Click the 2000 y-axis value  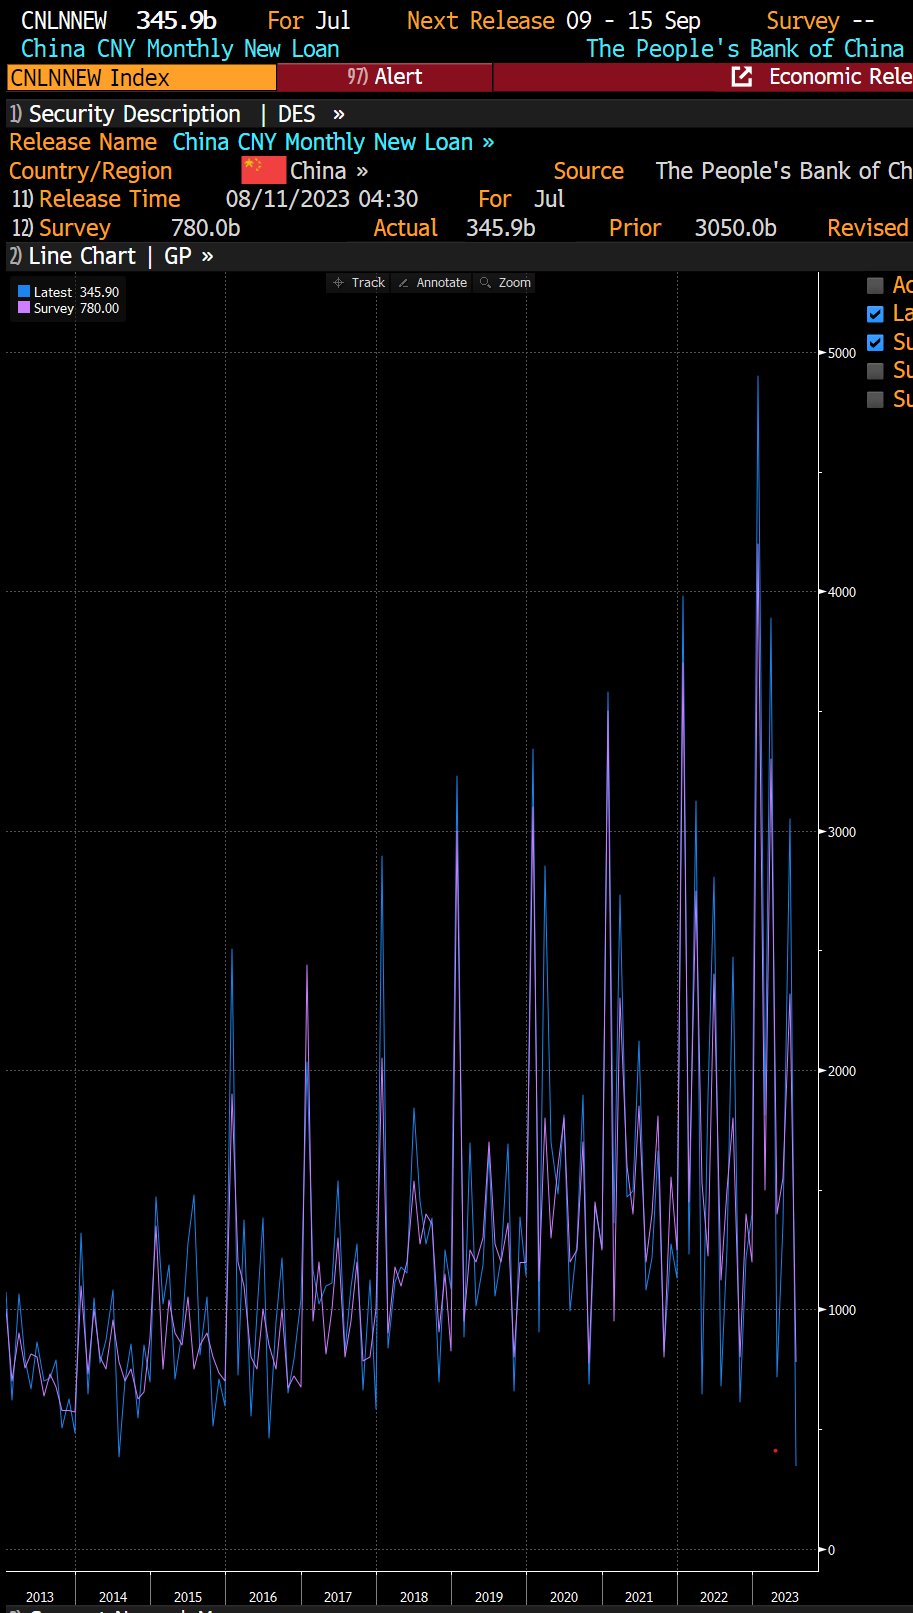click(843, 1071)
